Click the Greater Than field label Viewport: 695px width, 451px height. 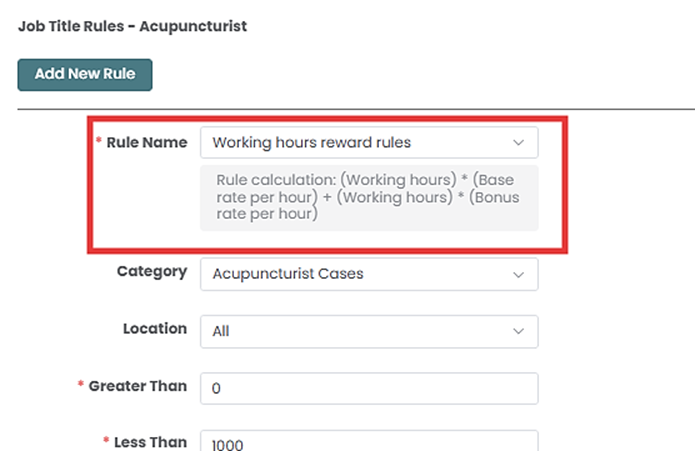click(138, 385)
